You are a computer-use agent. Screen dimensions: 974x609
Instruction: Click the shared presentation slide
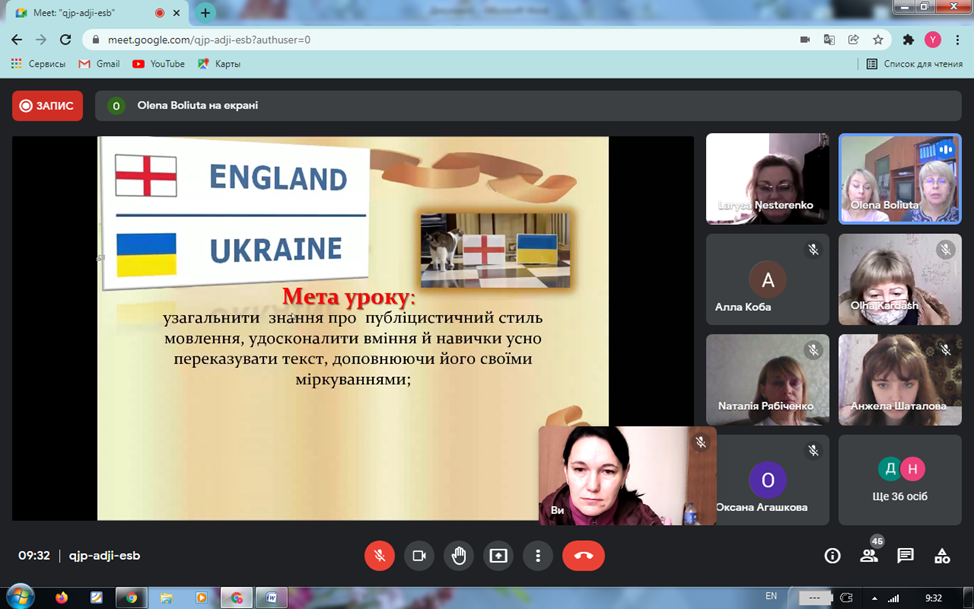pos(353,328)
